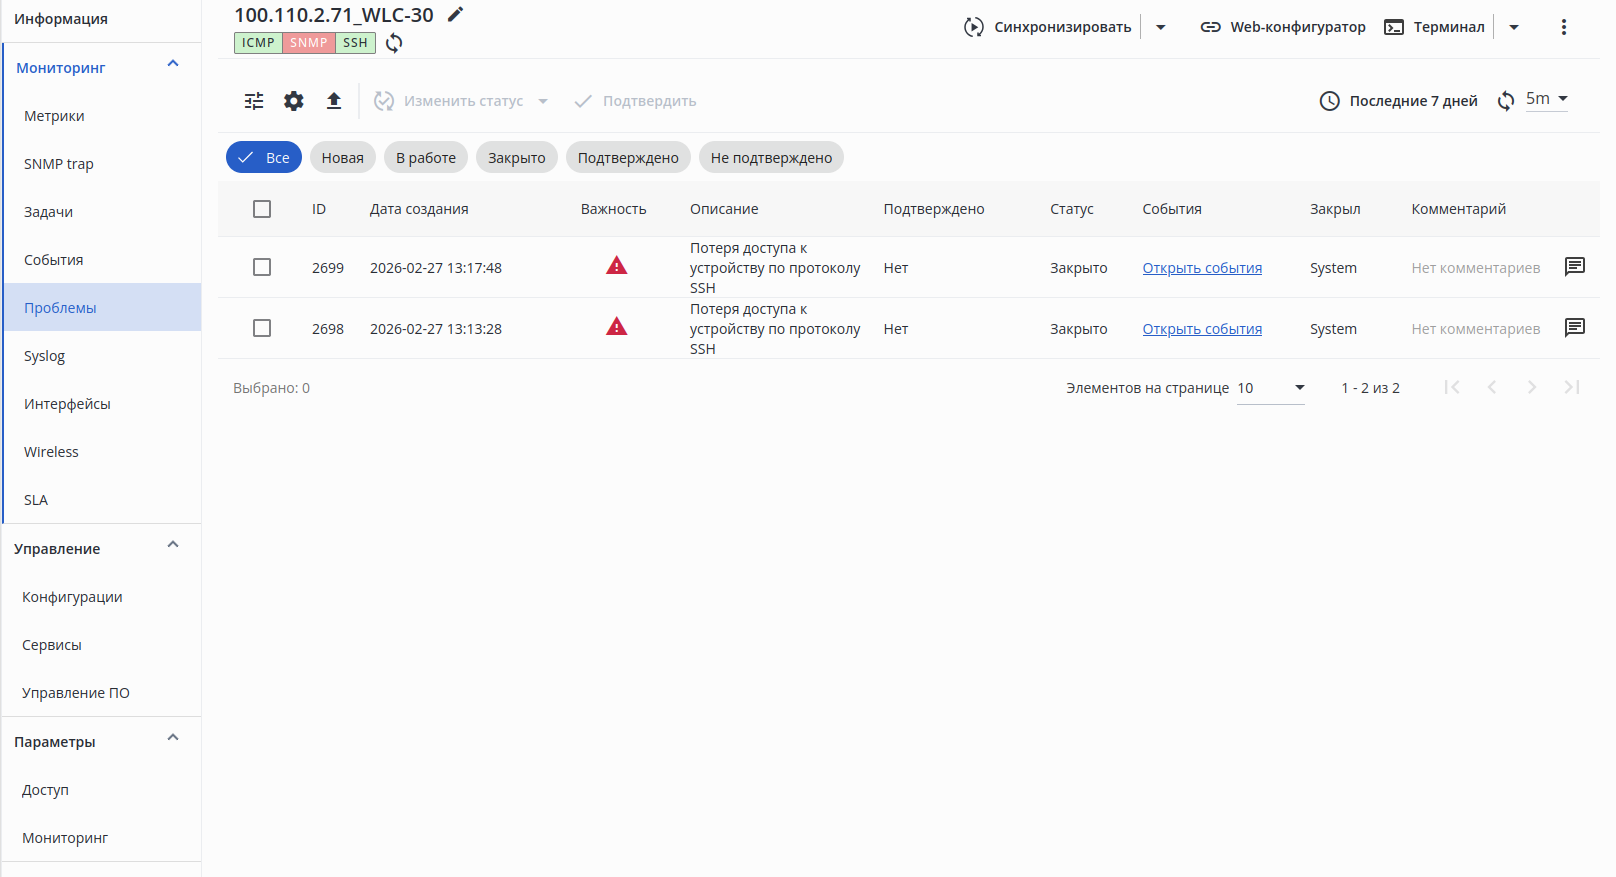
Task: Open the Последние 7 дней time range
Action: [x=1398, y=101]
